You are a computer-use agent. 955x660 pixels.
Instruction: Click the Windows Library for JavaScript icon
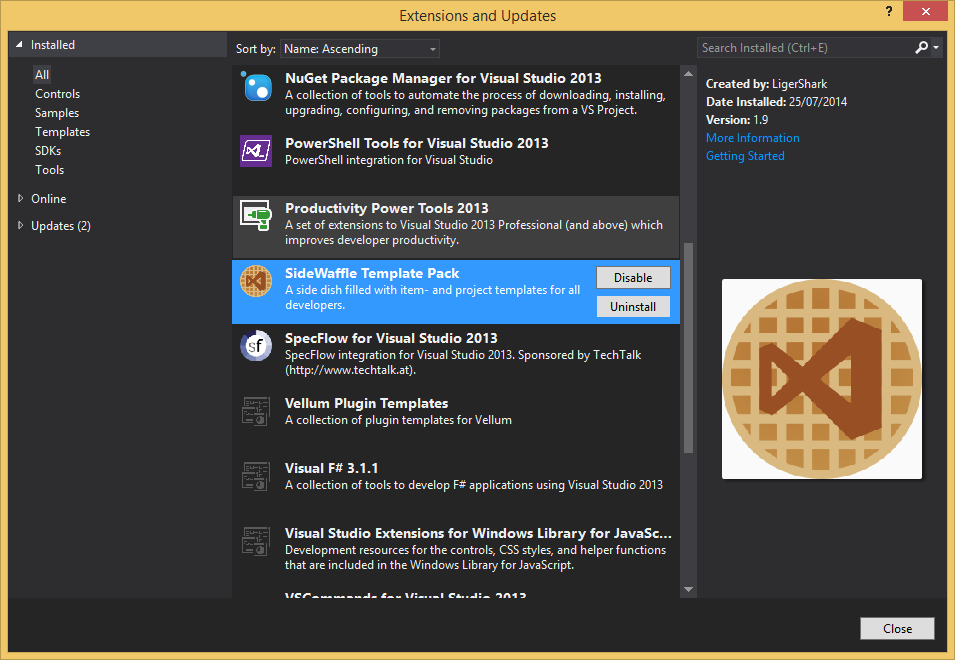[x=256, y=541]
